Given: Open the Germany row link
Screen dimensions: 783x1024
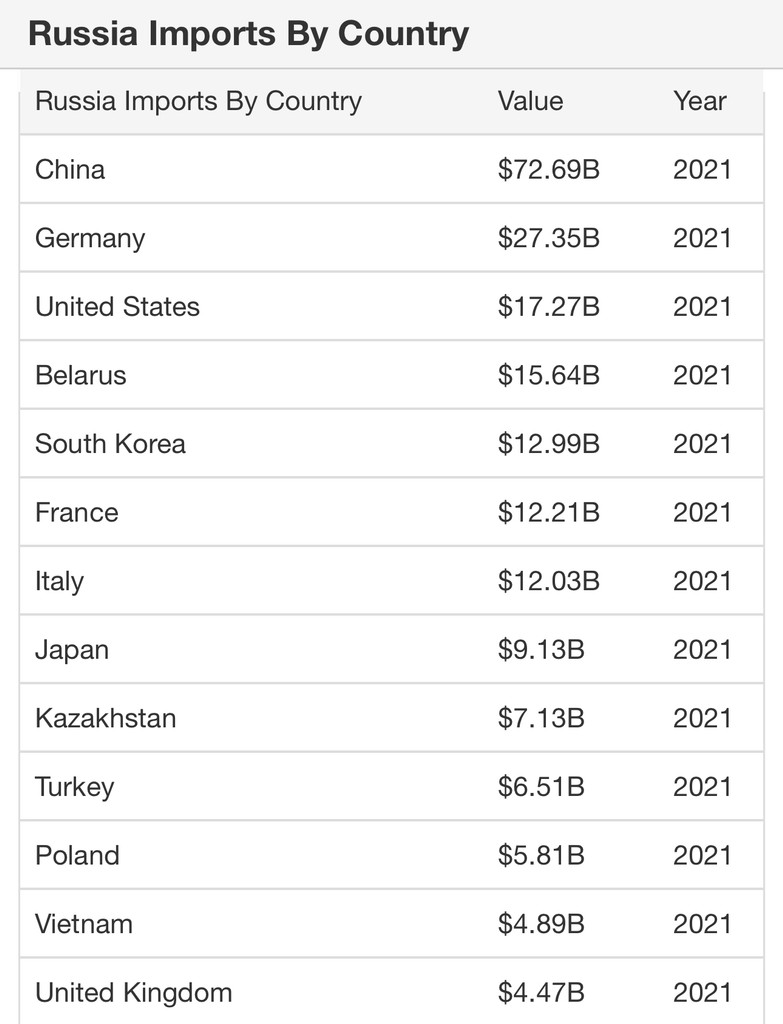Looking at the screenshot, I should (90, 239).
